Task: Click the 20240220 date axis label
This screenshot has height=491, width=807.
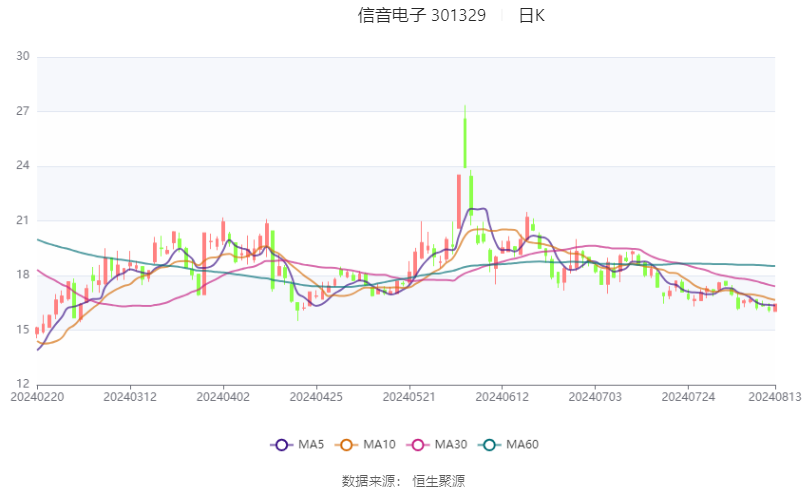Action: 37,397
